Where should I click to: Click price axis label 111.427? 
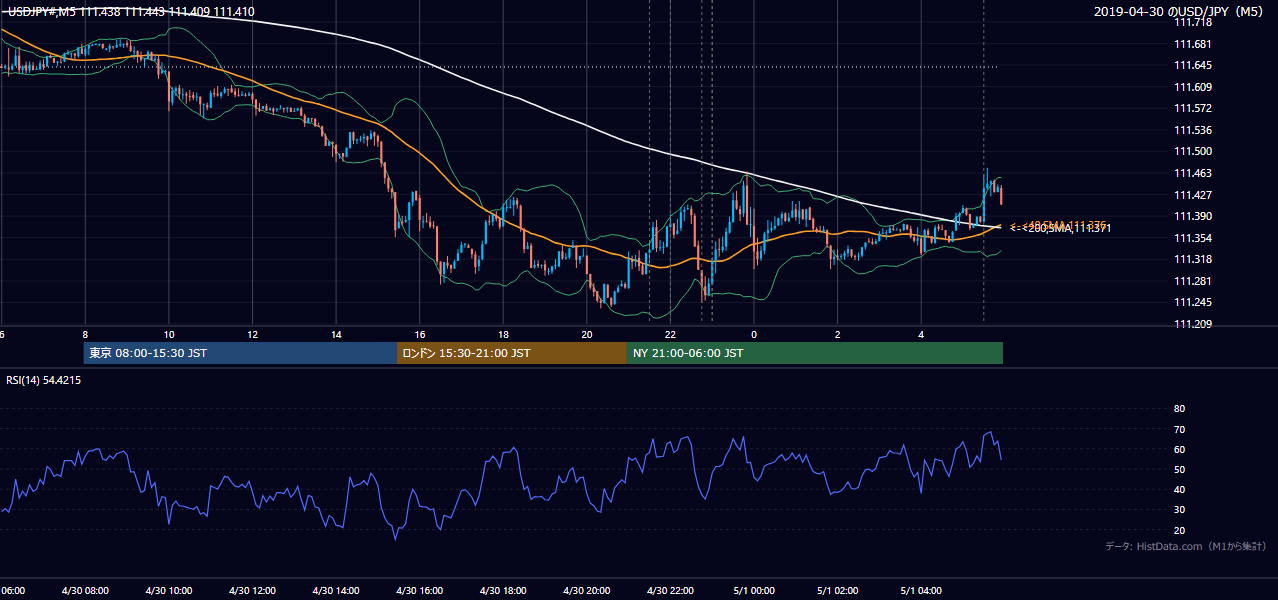(1192, 196)
